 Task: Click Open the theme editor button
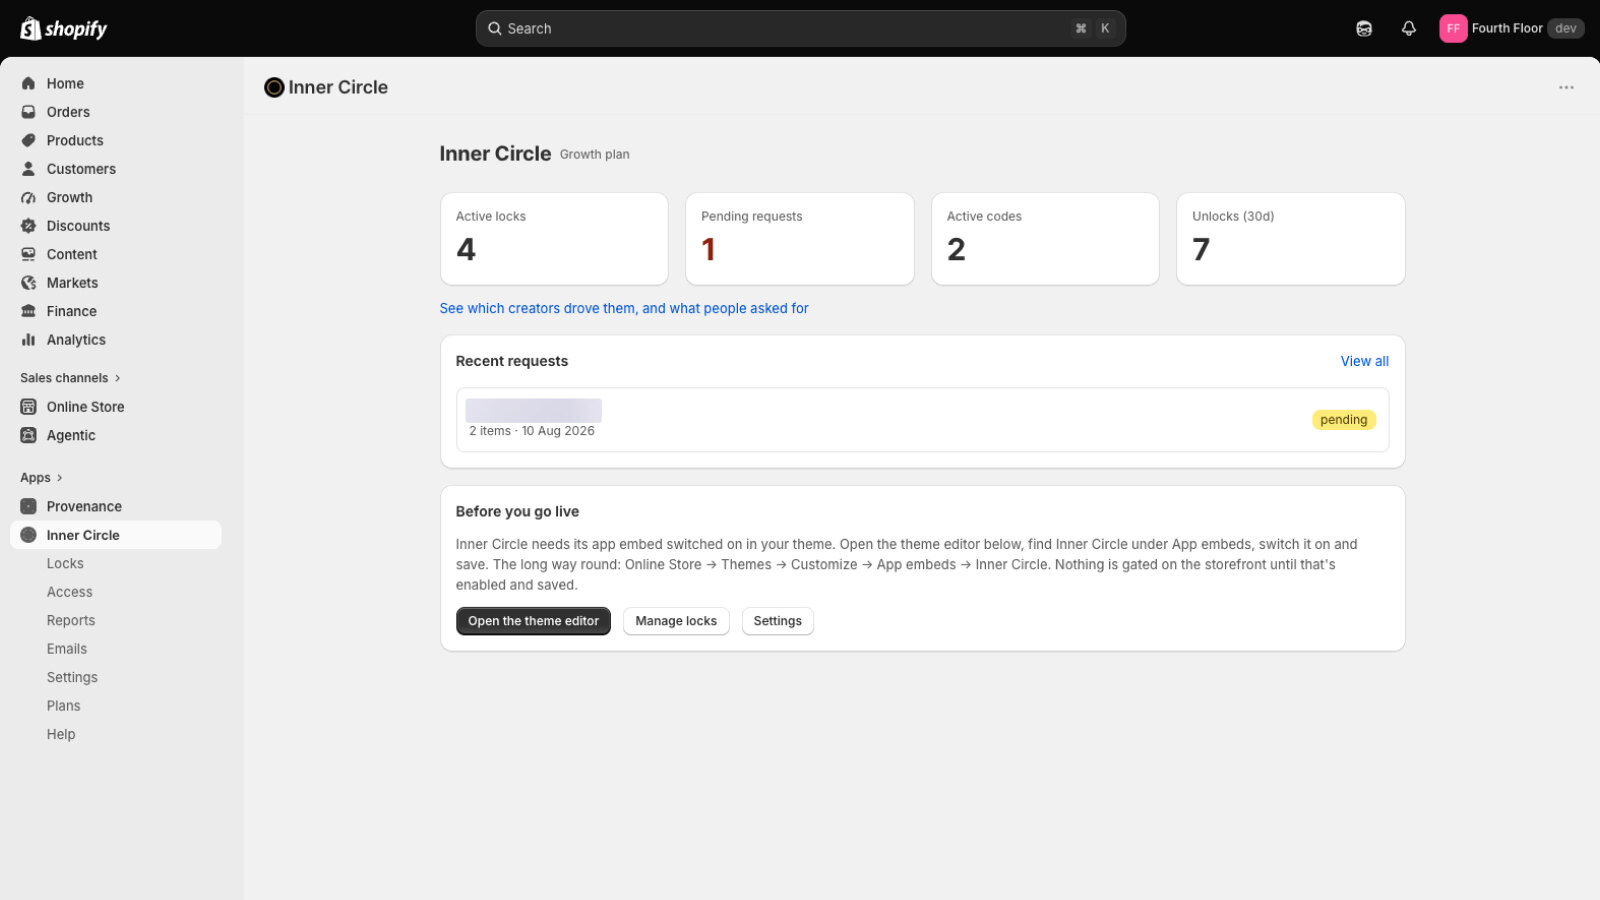[x=533, y=621]
